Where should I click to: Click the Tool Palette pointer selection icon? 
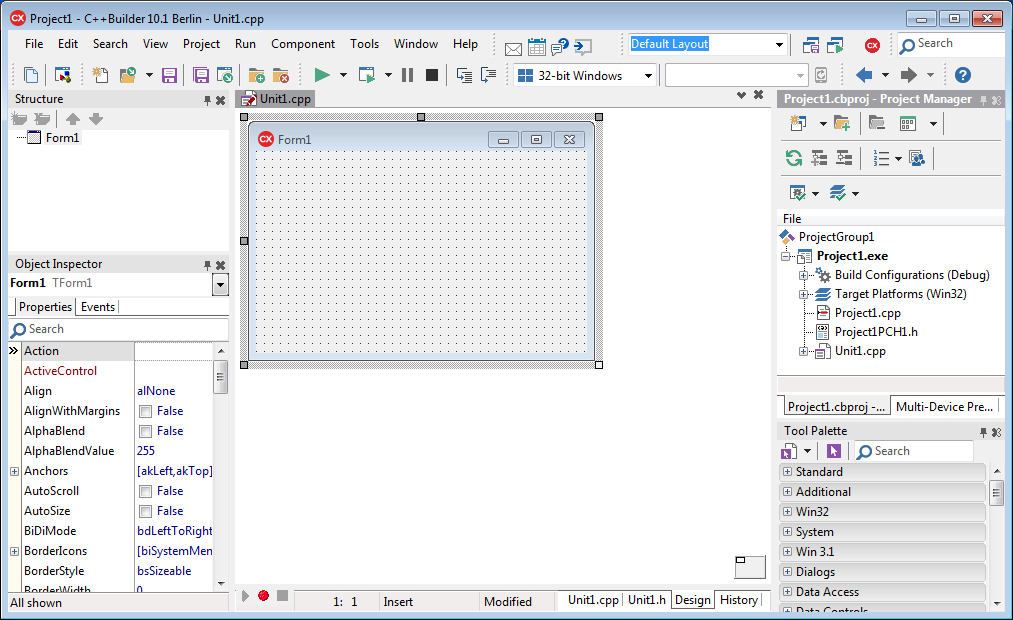click(833, 451)
